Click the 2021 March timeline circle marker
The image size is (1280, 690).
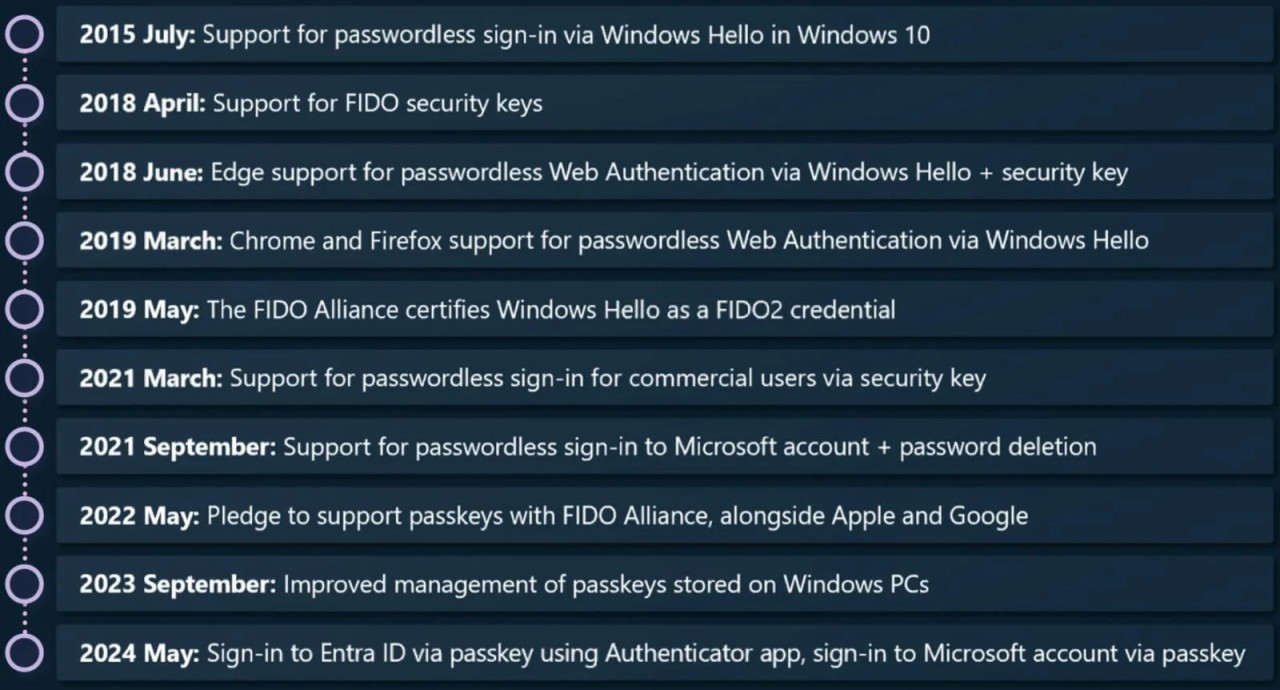[24, 378]
